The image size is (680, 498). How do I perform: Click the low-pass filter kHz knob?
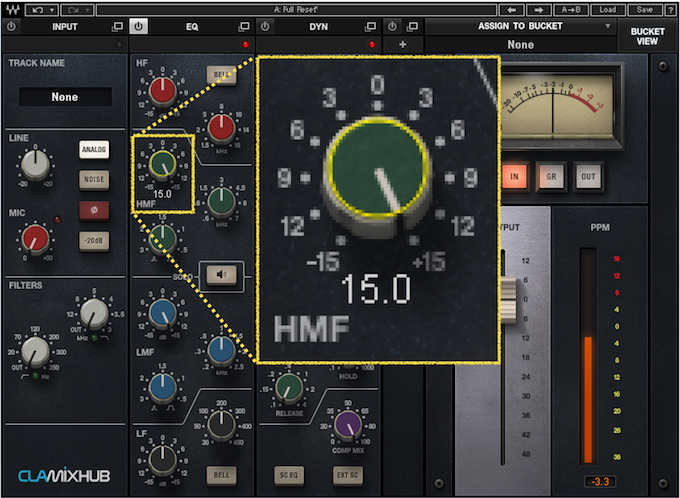(94, 313)
